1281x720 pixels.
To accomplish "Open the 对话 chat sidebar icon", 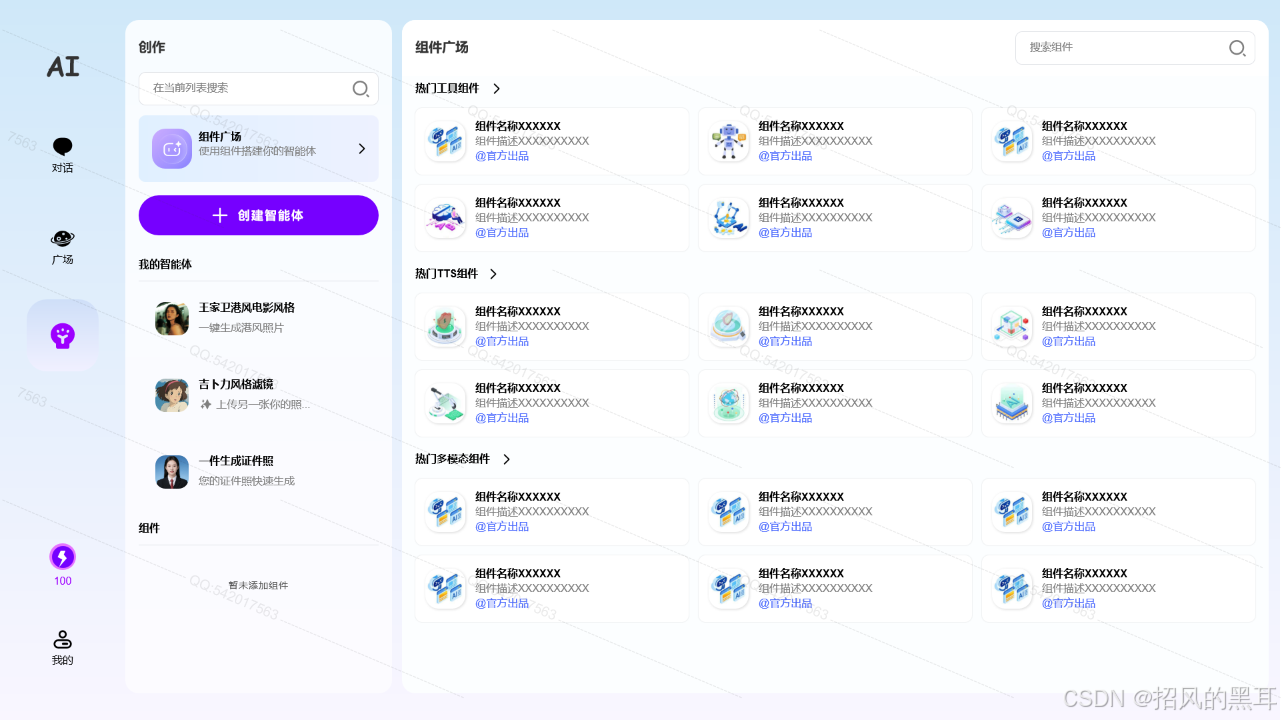I will 62,146.
